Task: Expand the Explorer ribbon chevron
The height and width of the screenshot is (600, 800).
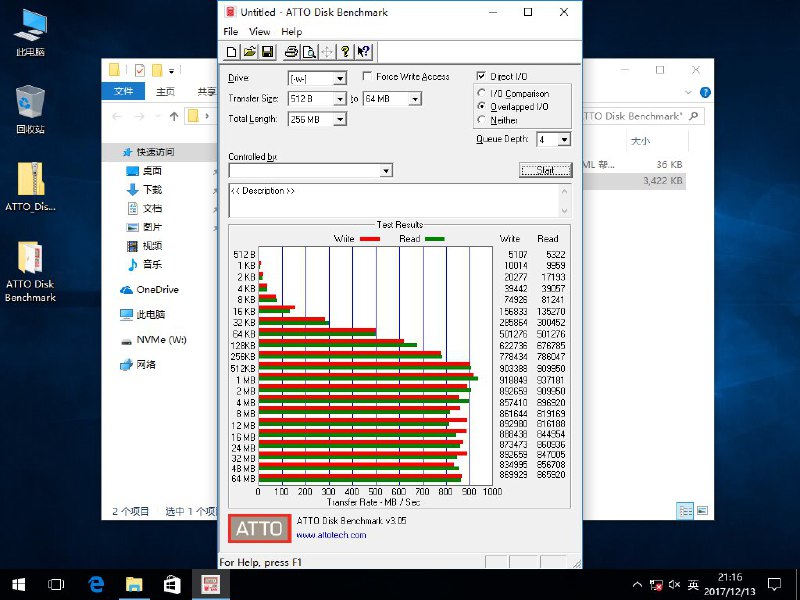Action: pos(688,92)
